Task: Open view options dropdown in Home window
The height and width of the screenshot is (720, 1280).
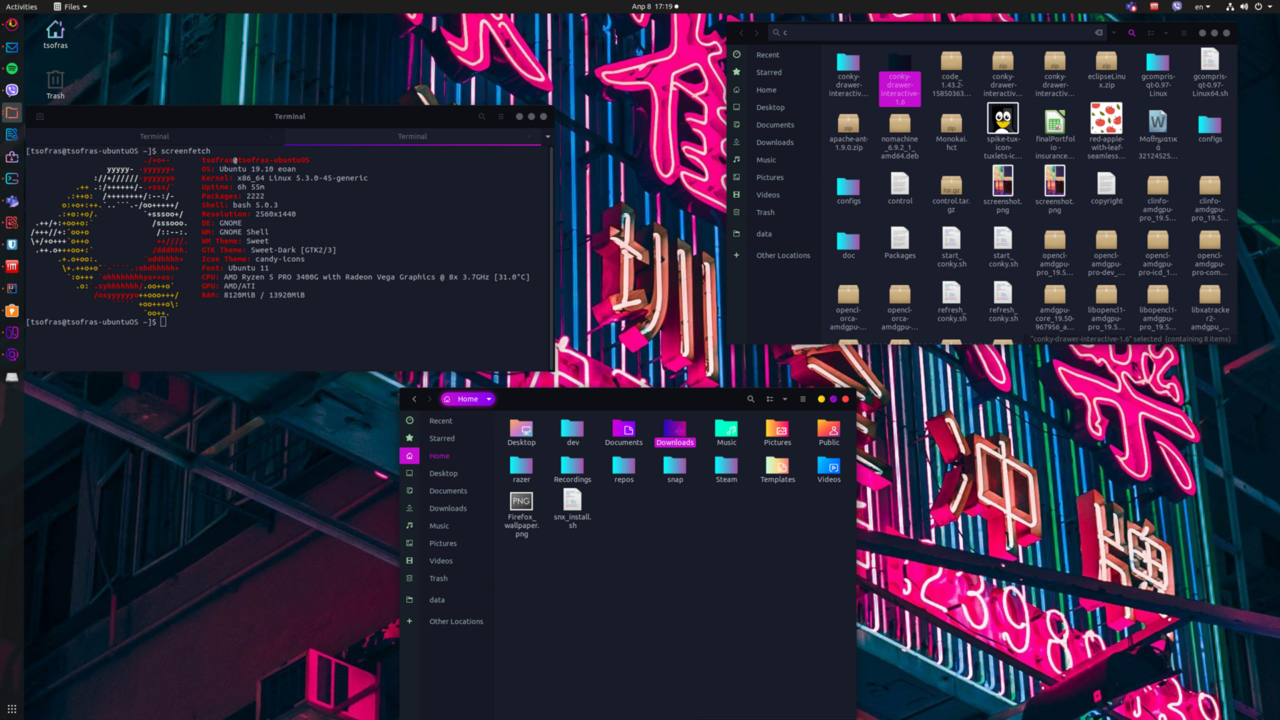Action: pos(784,399)
